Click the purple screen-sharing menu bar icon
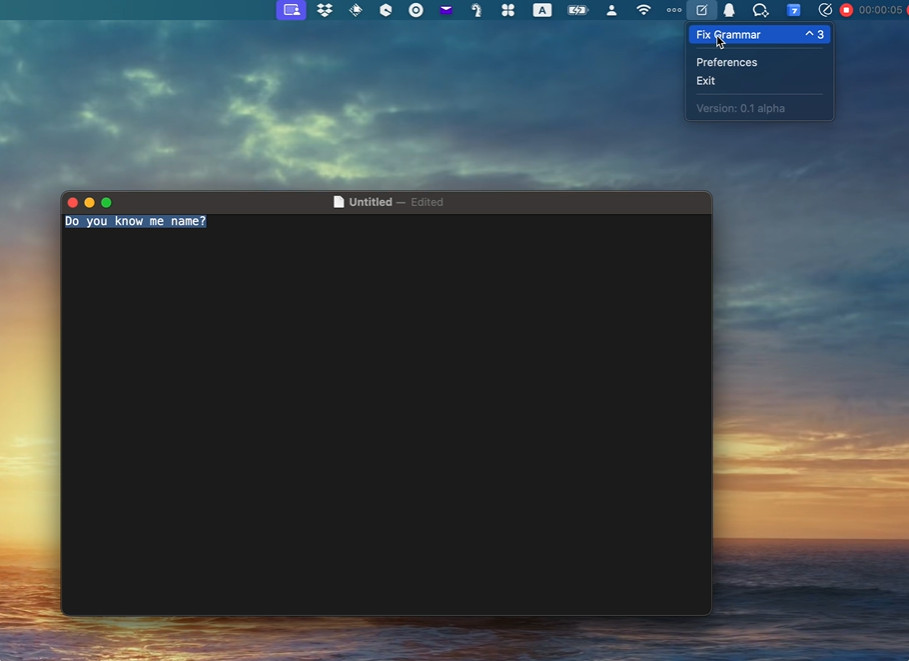The width and height of the screenshot is (909, 661). click(291, 10)
